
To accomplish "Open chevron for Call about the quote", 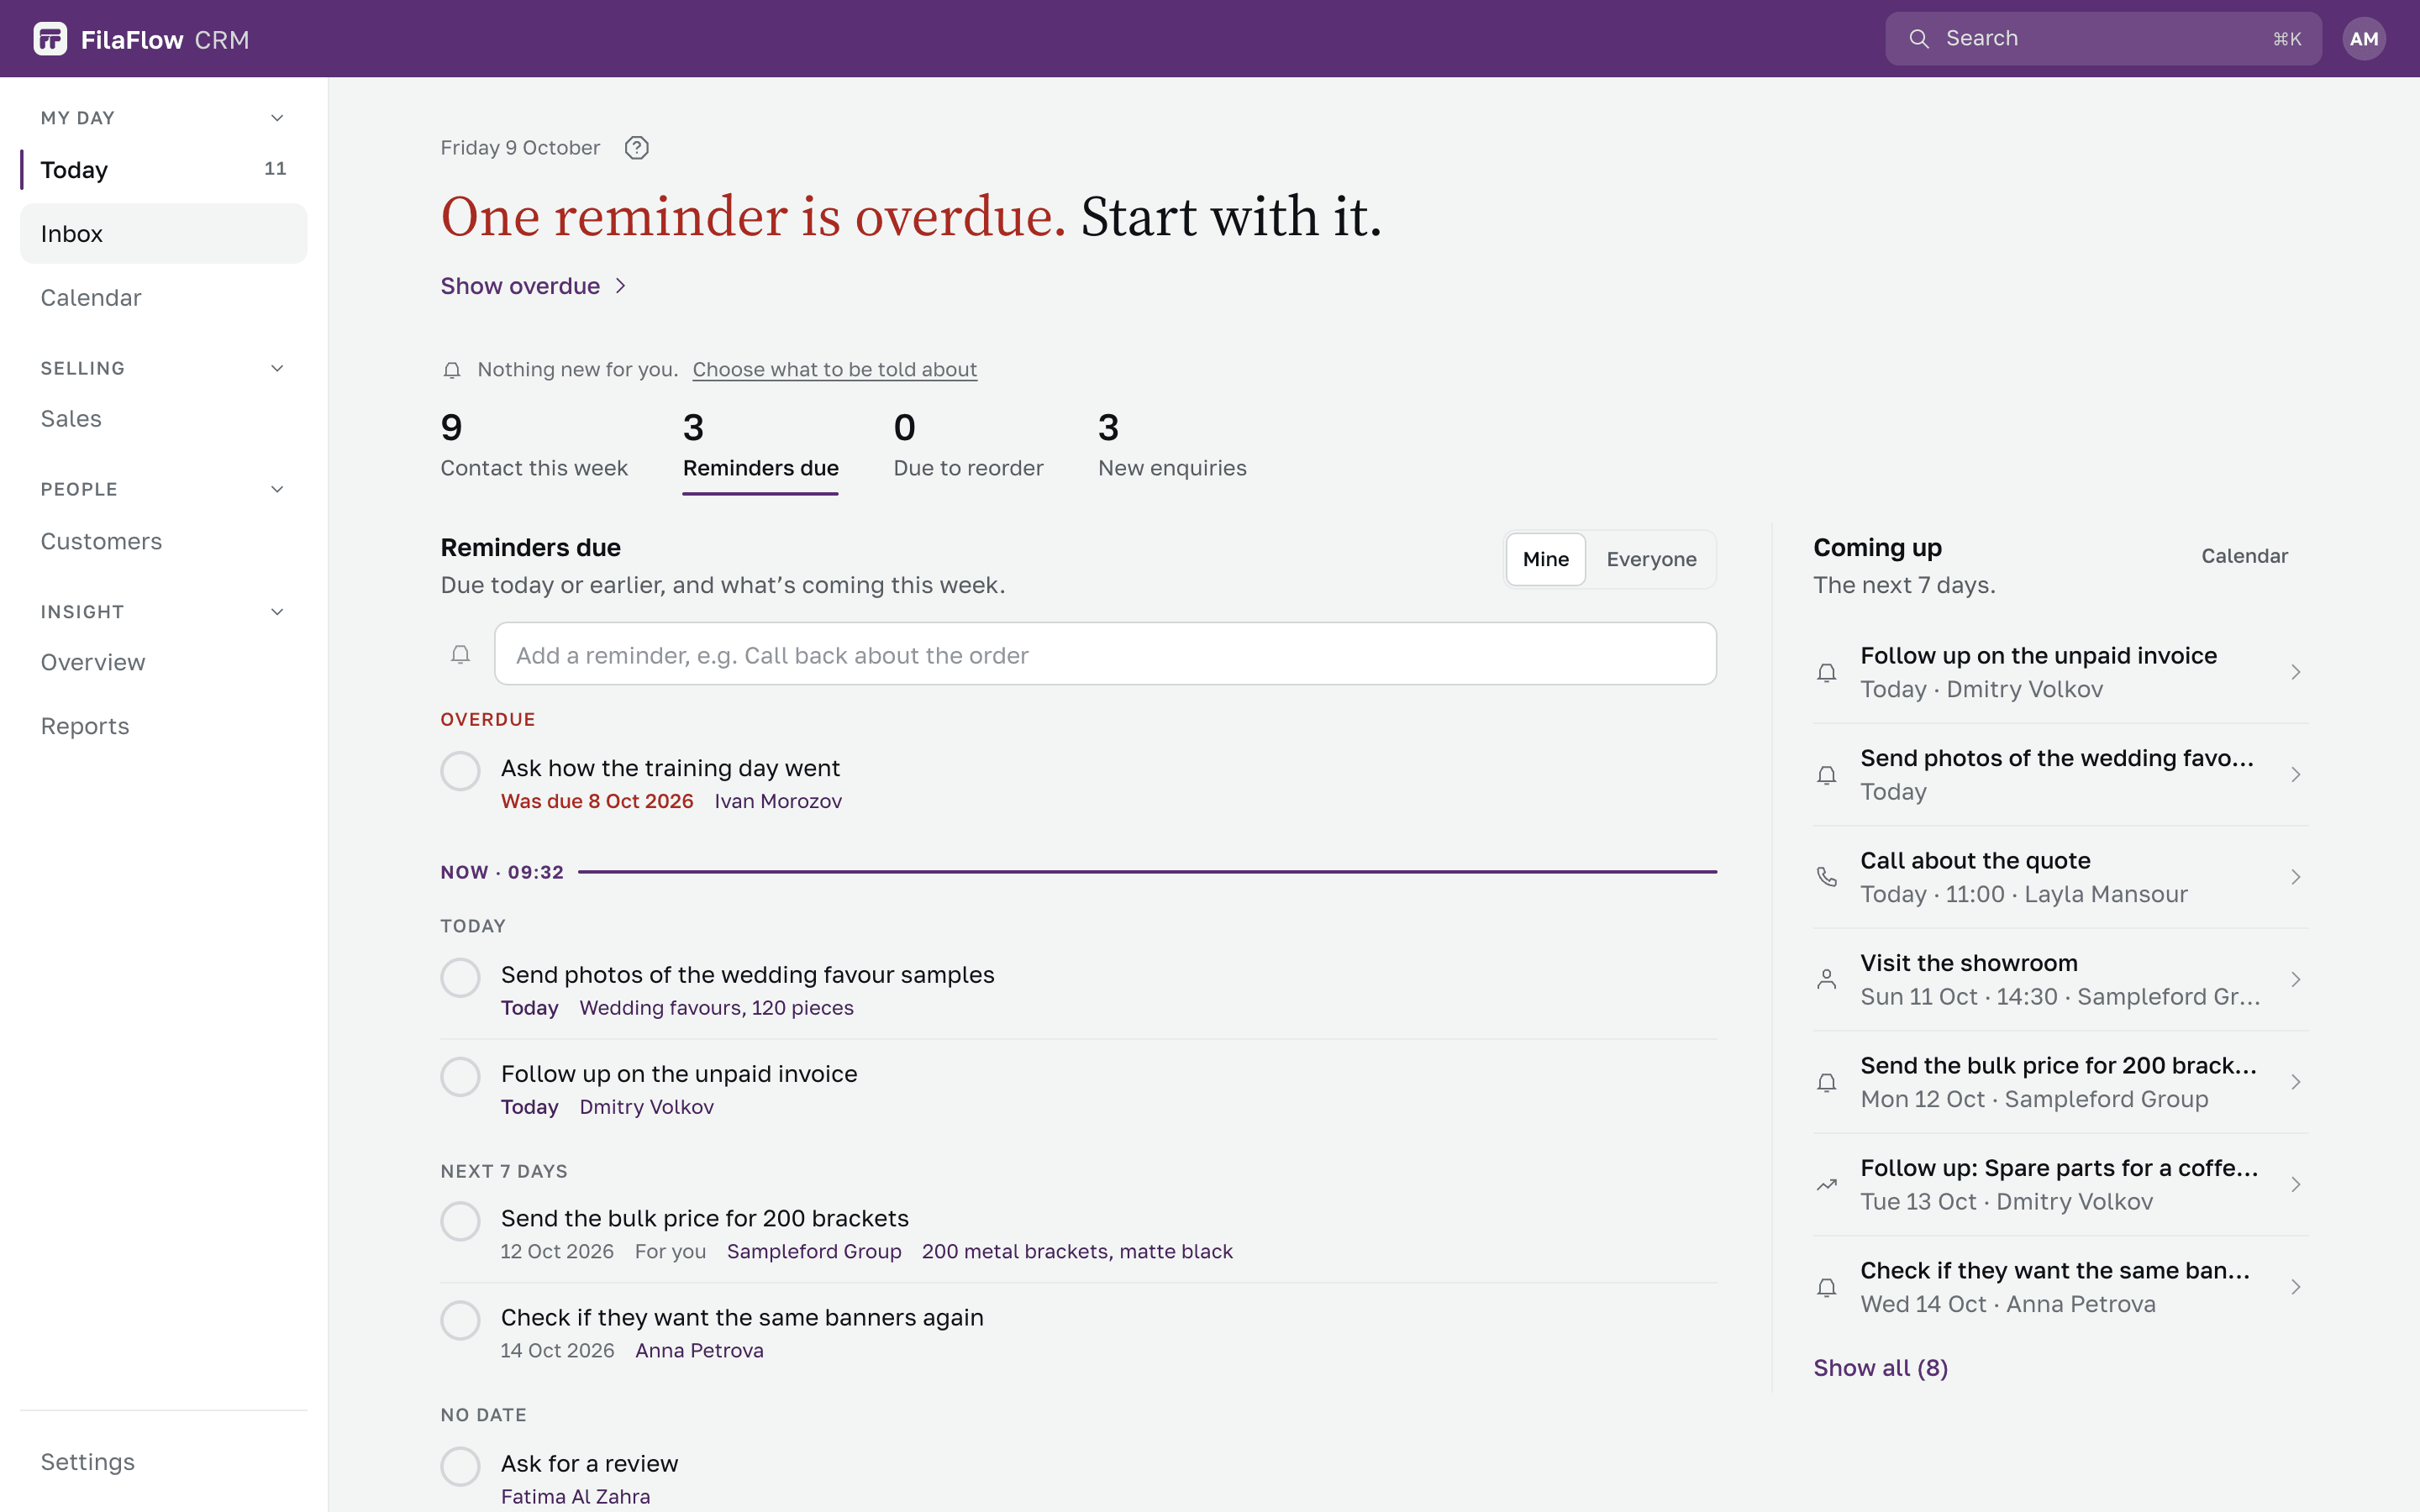I will tap(2295, 877).
